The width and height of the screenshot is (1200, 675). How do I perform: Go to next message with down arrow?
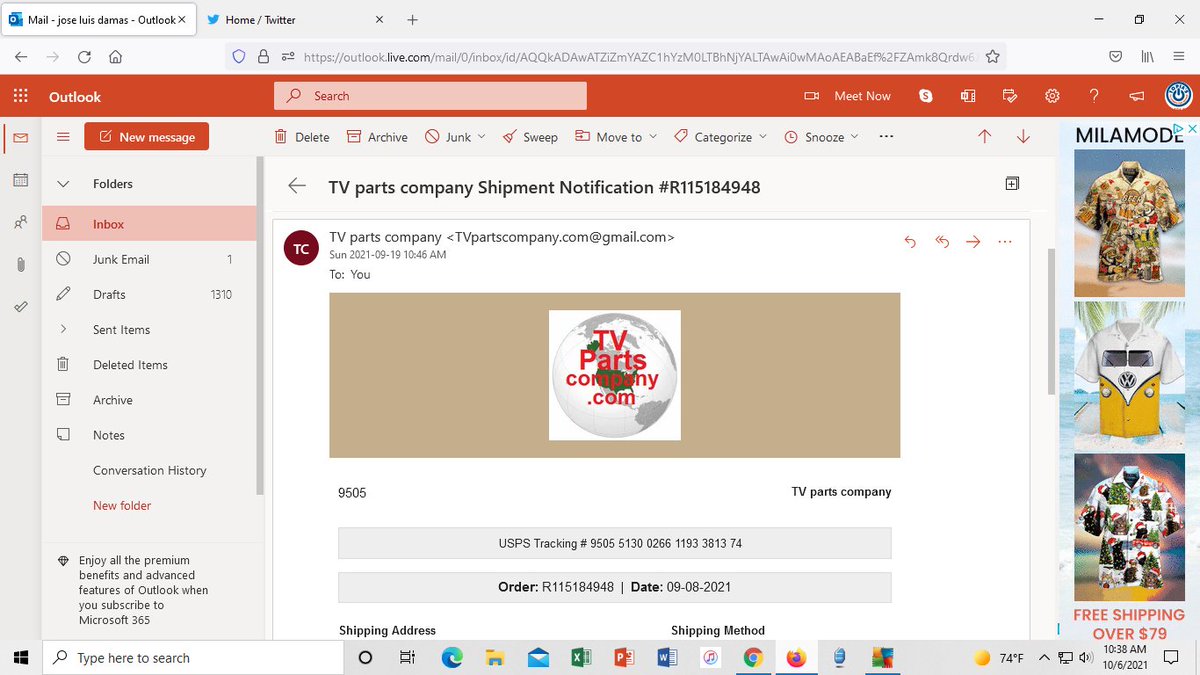coord(1023,137)
